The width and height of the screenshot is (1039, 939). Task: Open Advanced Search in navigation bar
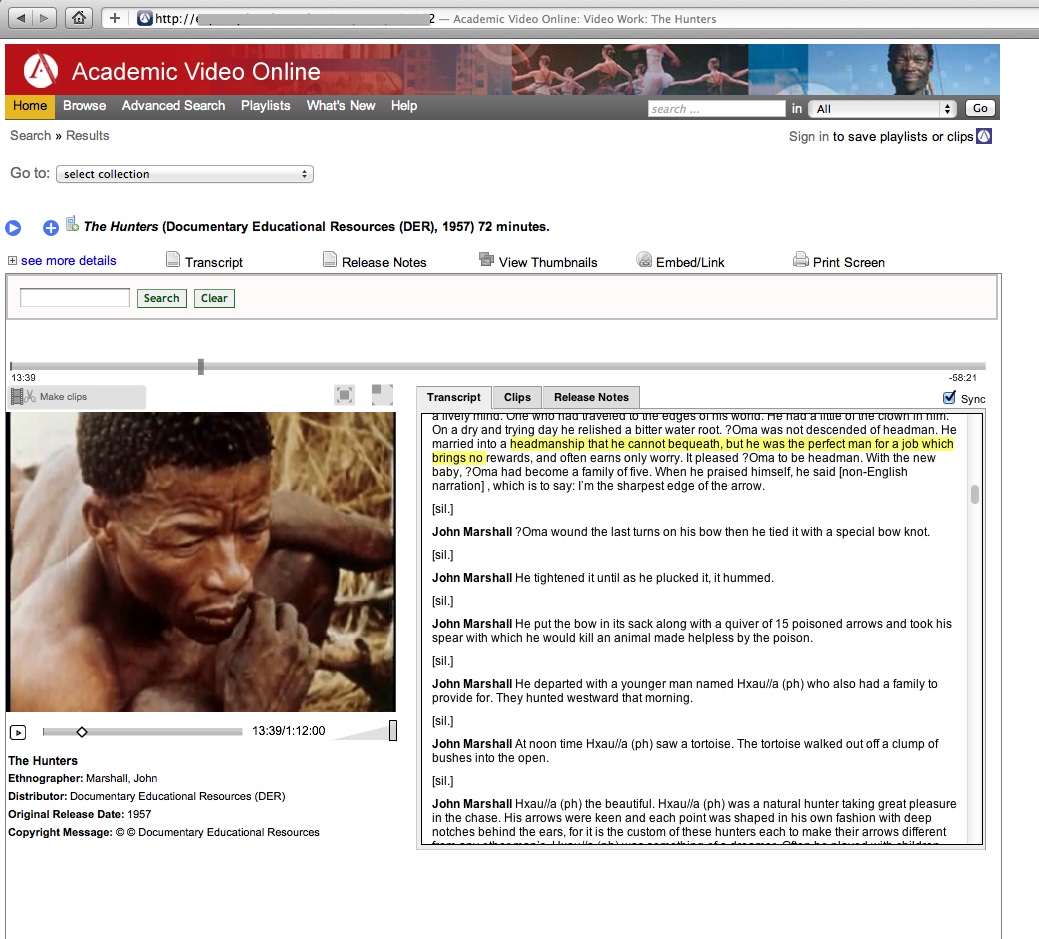point(173,106)
